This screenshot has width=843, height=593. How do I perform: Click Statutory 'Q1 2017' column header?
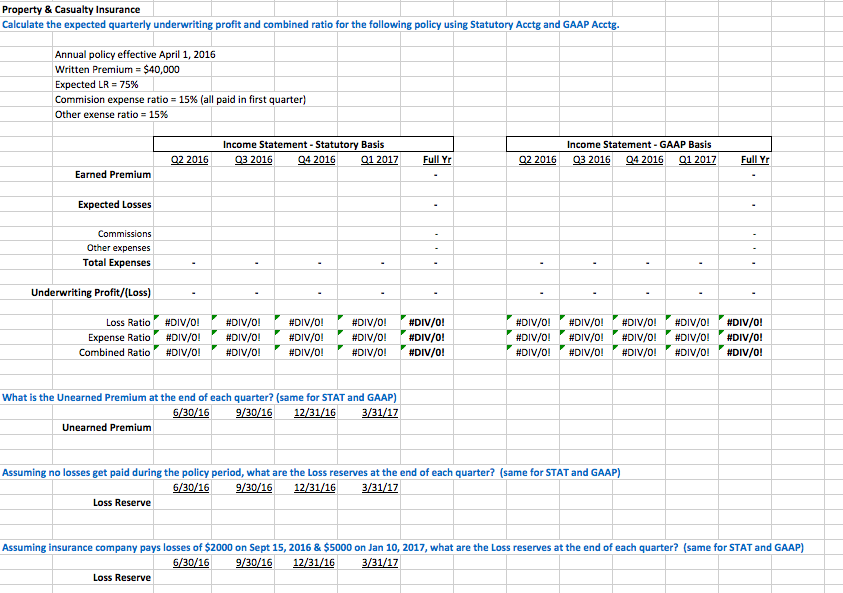pos(379,160)
